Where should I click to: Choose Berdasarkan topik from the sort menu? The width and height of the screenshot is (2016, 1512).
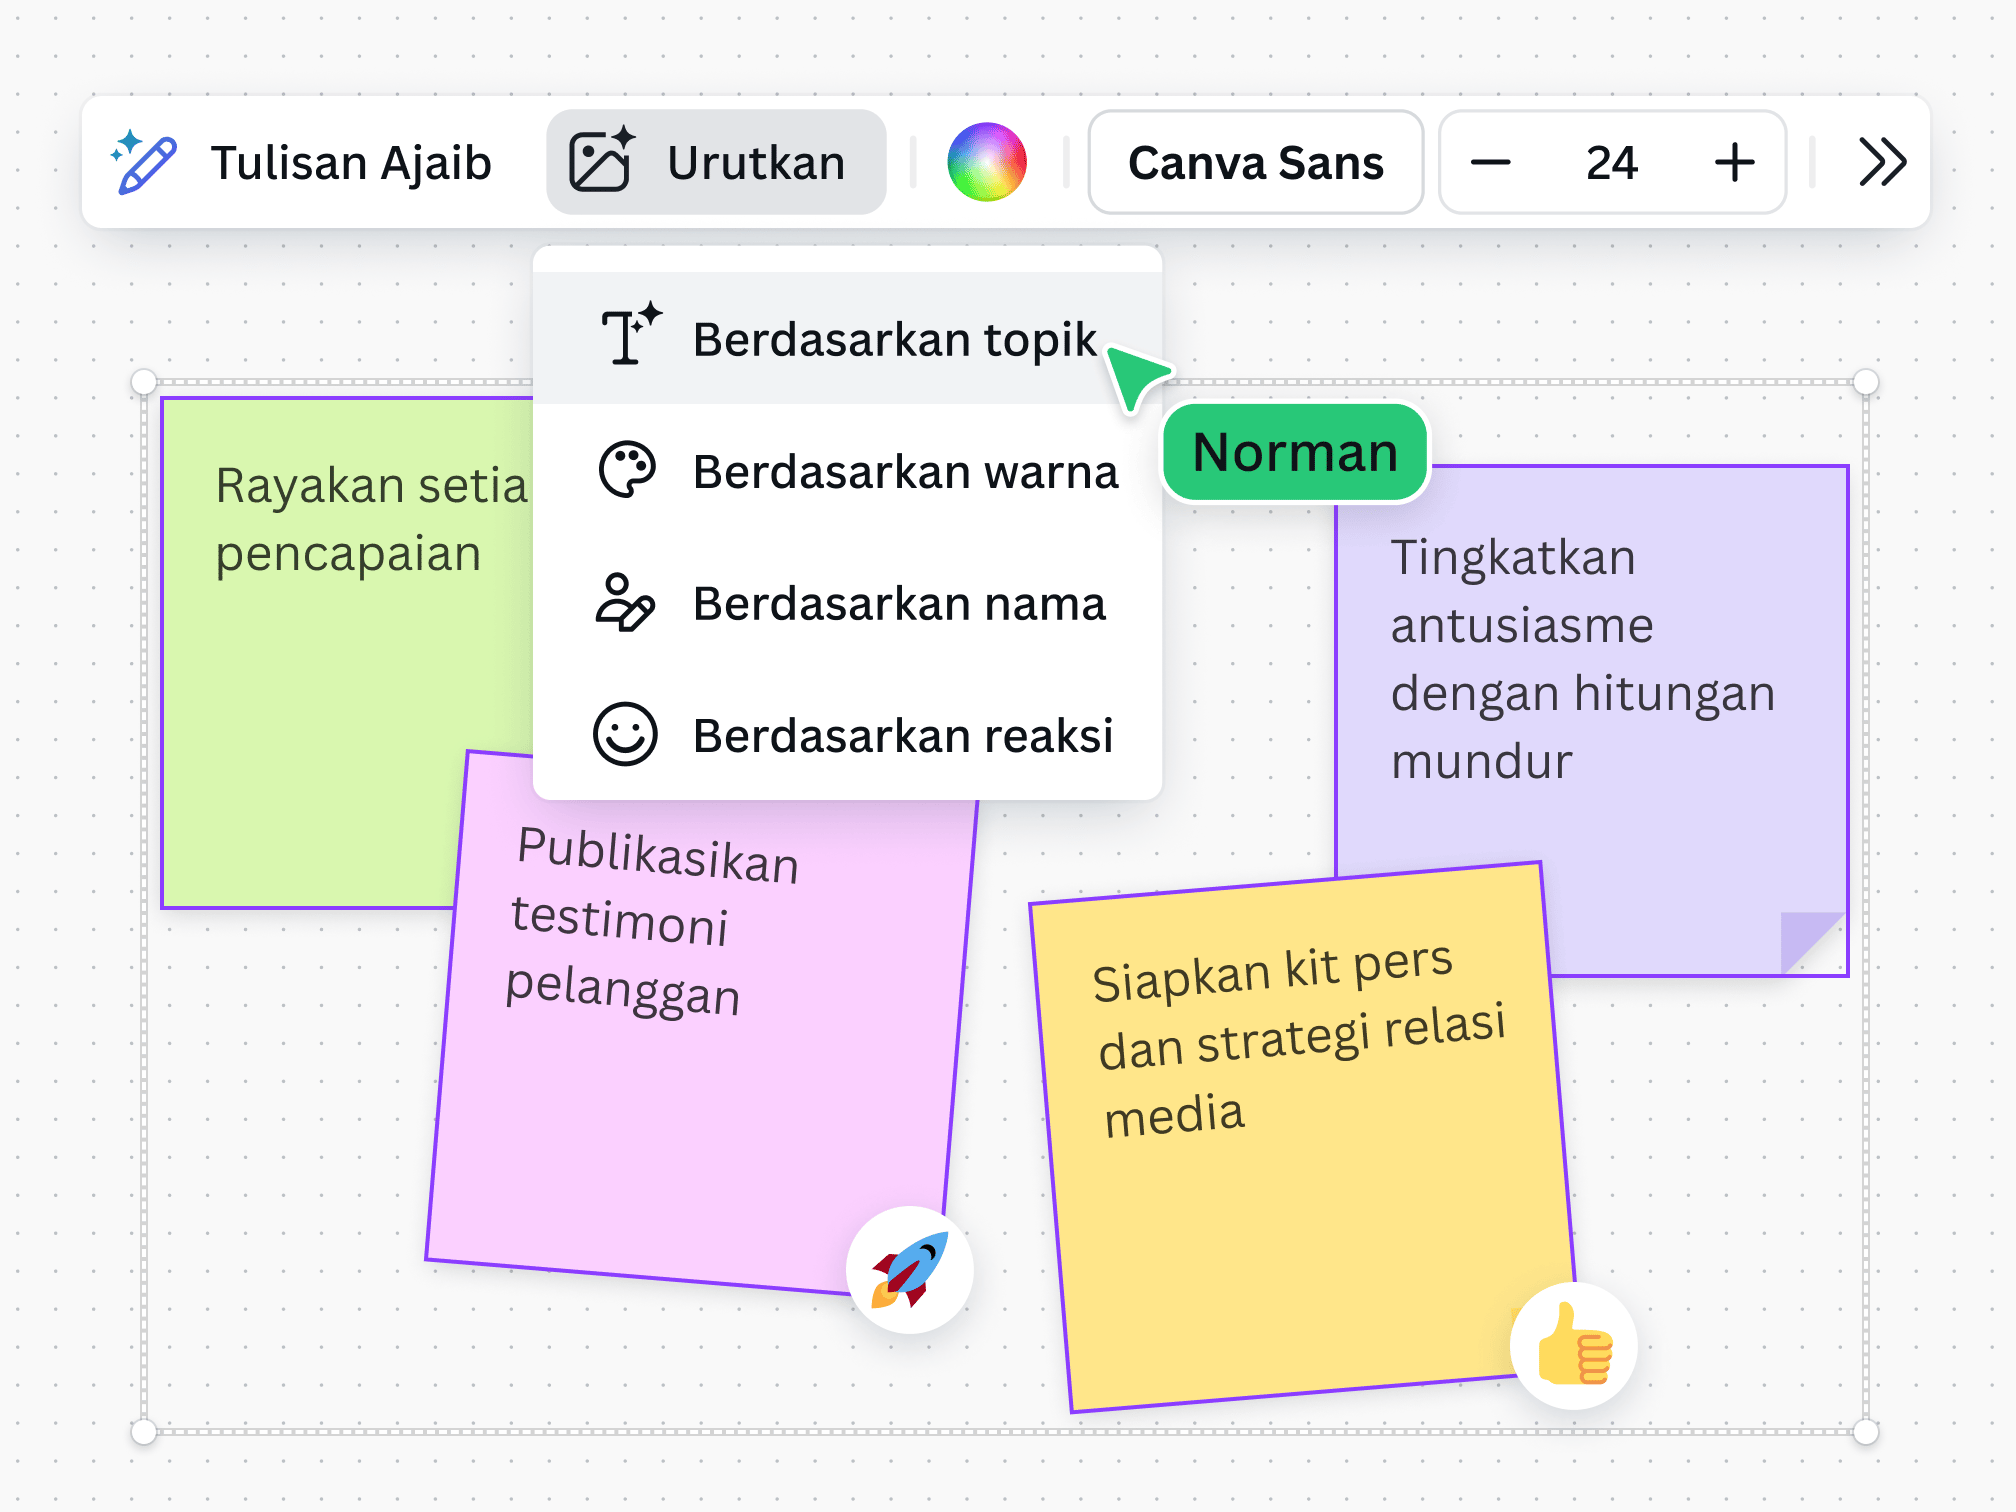(x=893, y=337)
